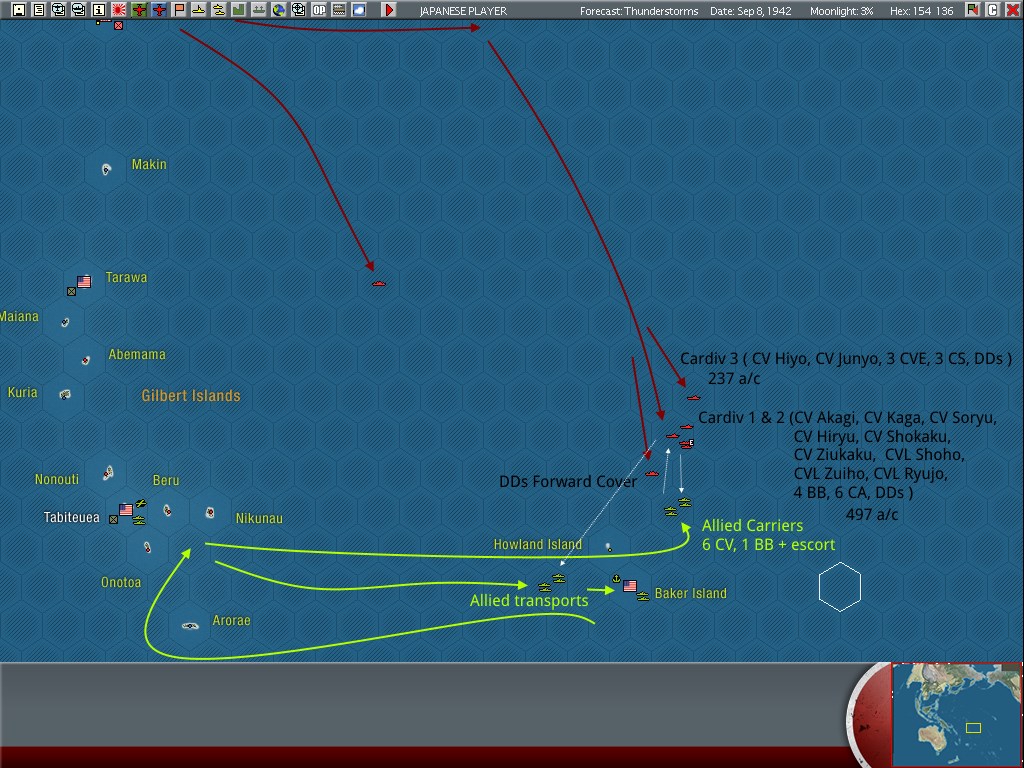This screenshot has height=768, width=1024.
Task: Click the anchor icon at Baker Island
Action: (x=616, y=579)
